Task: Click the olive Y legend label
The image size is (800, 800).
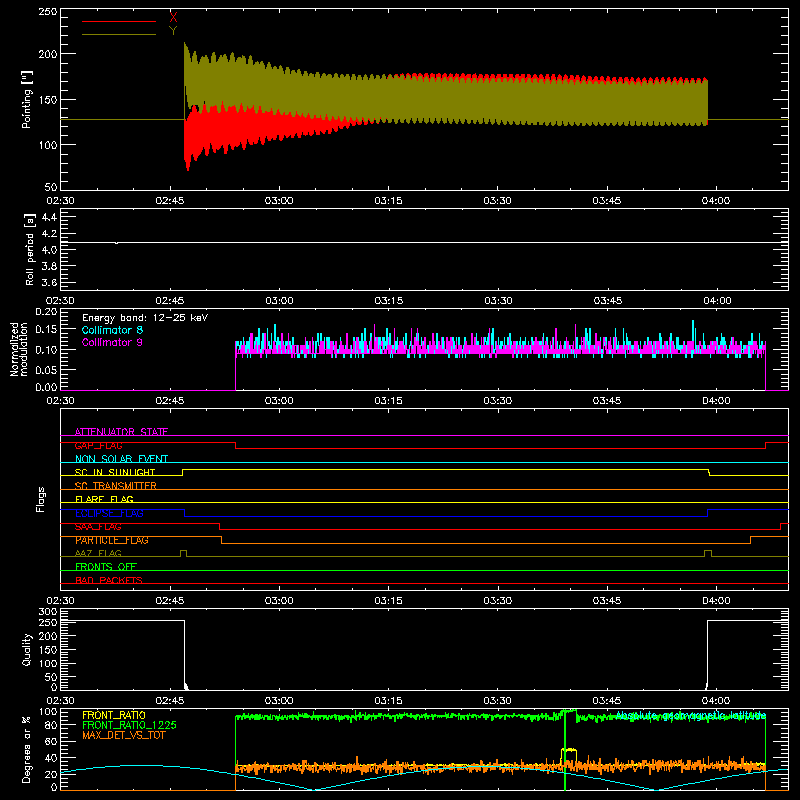Action: [x=173, y=31]
